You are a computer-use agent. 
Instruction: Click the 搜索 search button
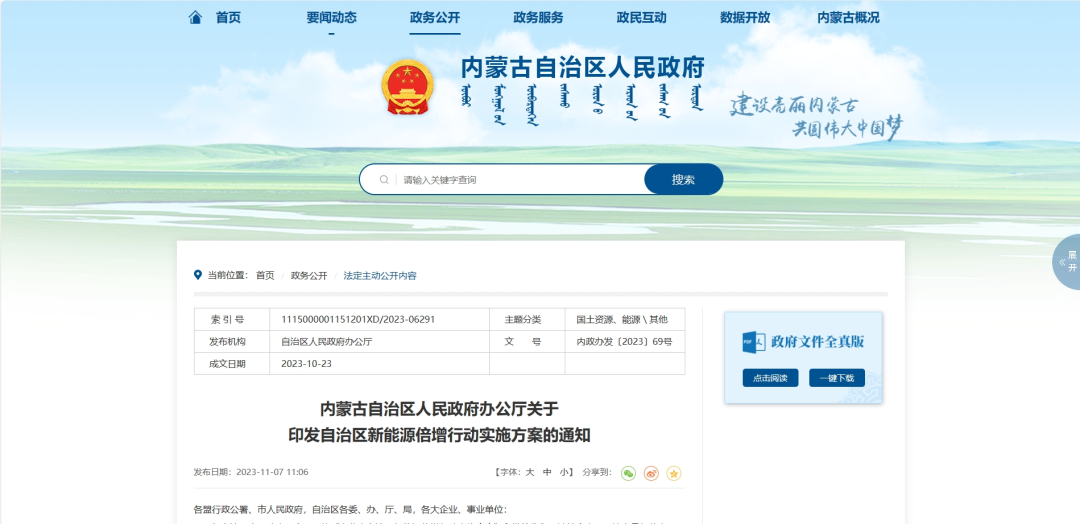click(x=683, y=180)
